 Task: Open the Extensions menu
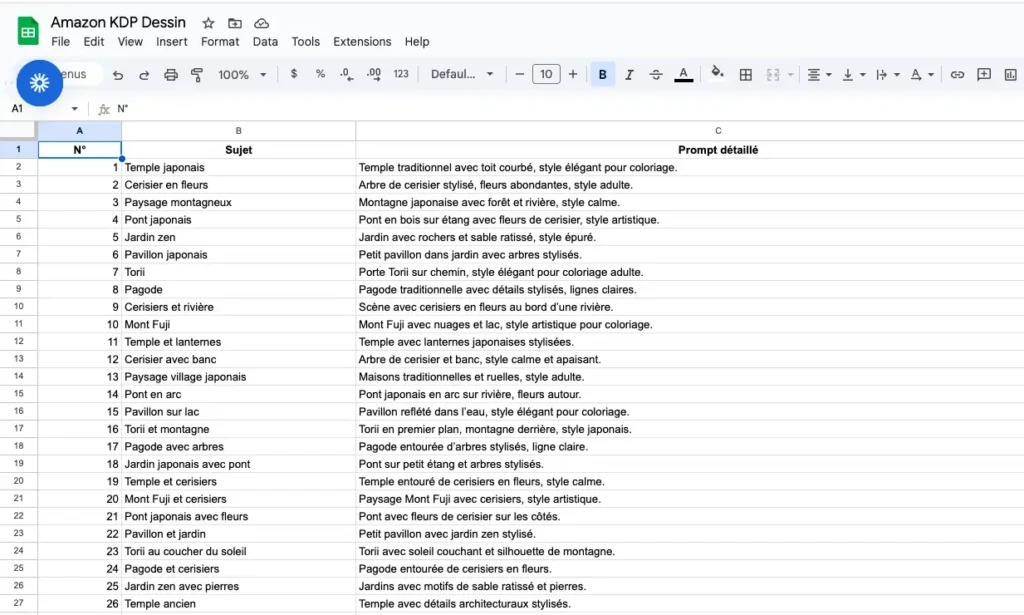click(x=362, y=42)
